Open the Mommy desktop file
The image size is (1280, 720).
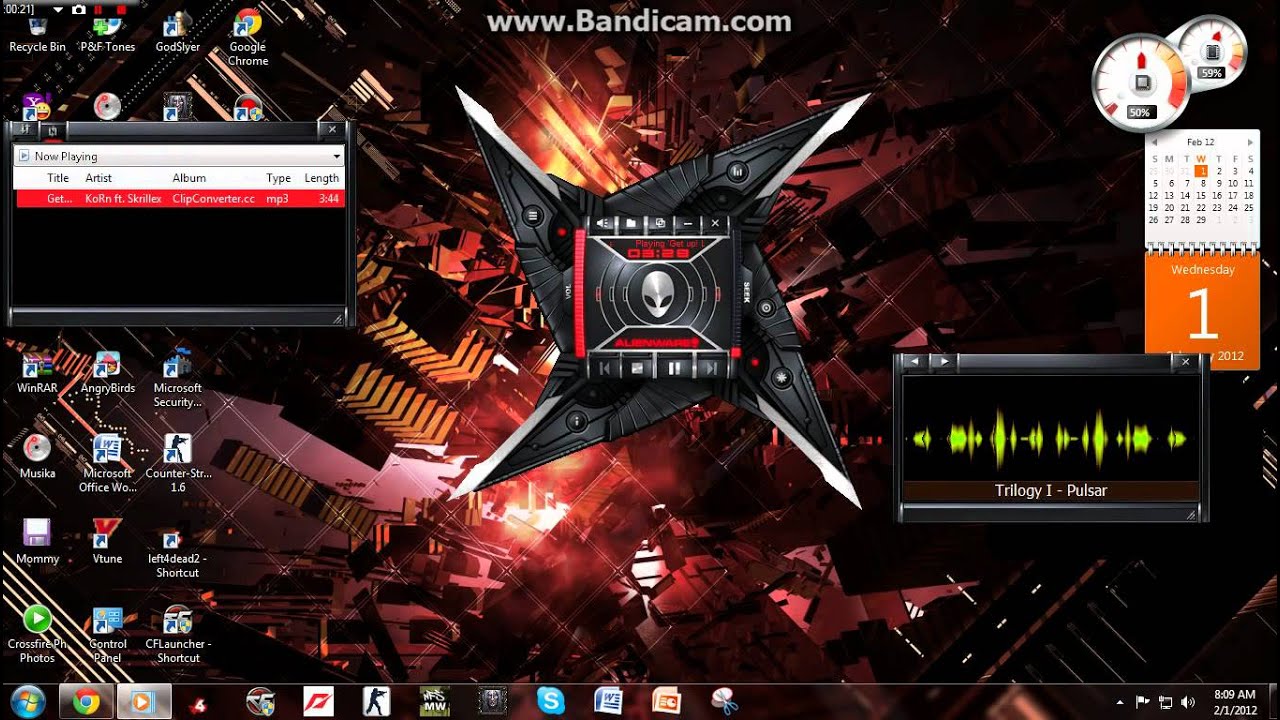(37, 542)
